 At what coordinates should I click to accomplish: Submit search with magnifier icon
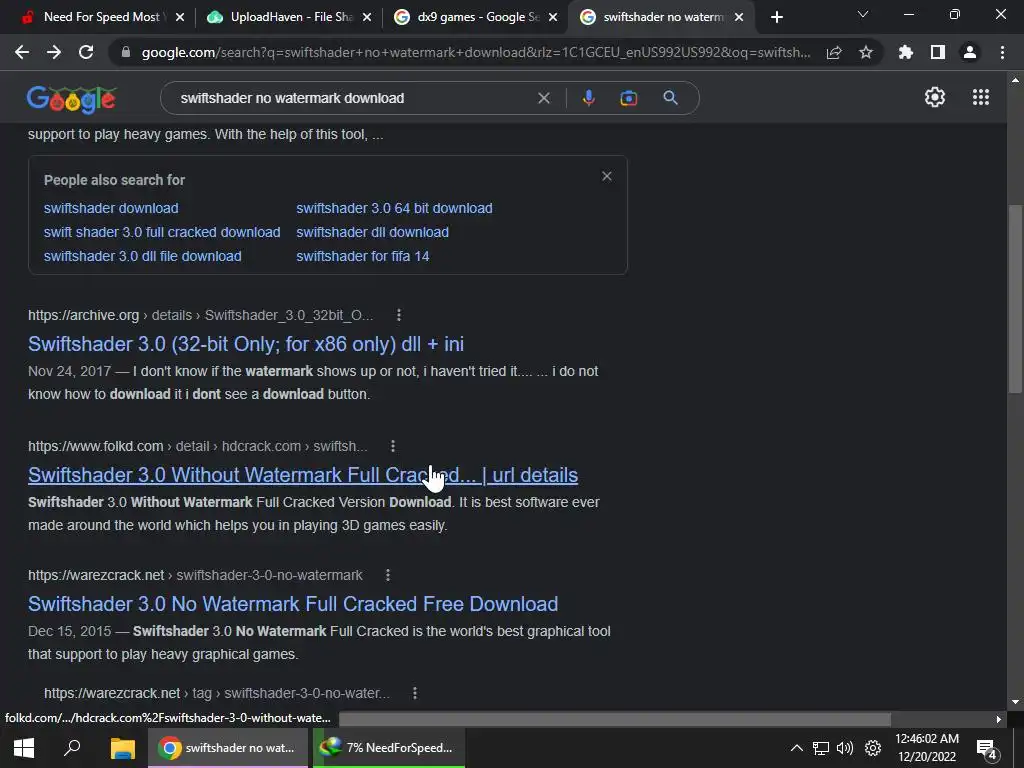(671, 98)
